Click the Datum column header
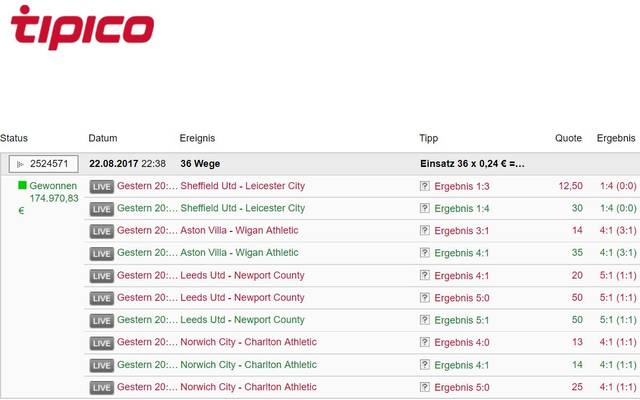640x400 pixels. [x=103, y=138]
